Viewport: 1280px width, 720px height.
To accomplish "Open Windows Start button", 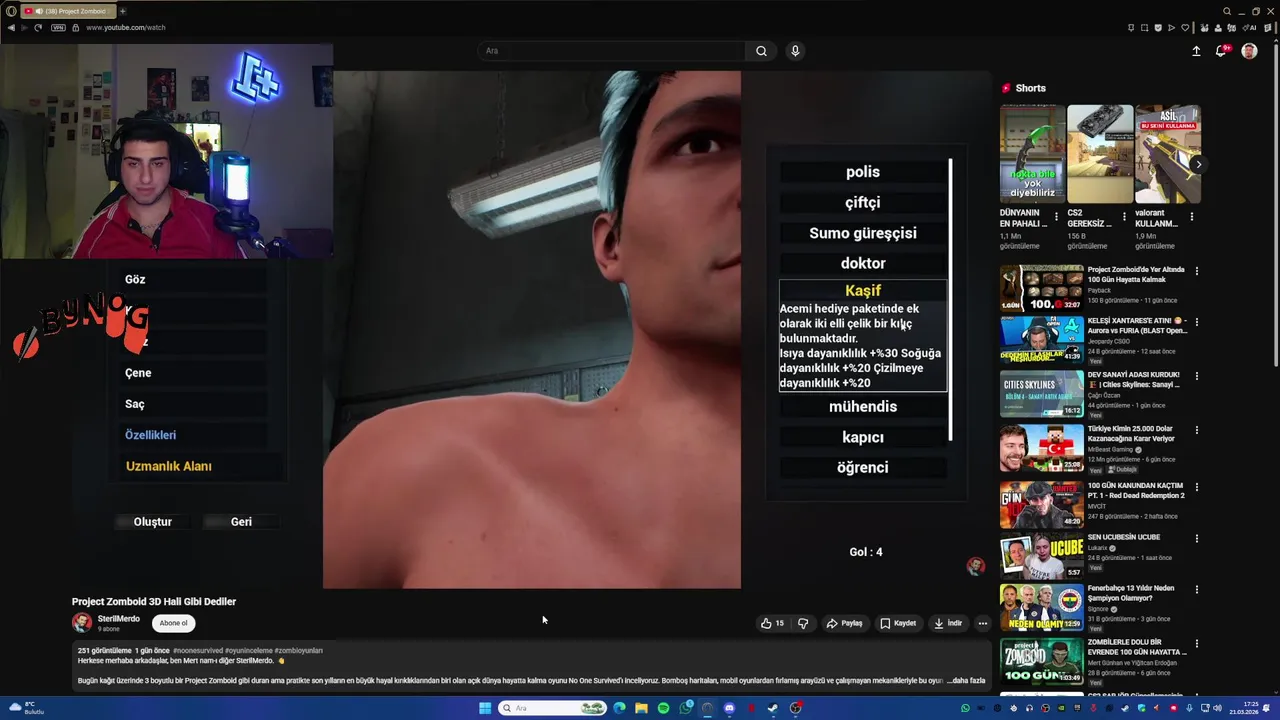I will tap(485, 708).
